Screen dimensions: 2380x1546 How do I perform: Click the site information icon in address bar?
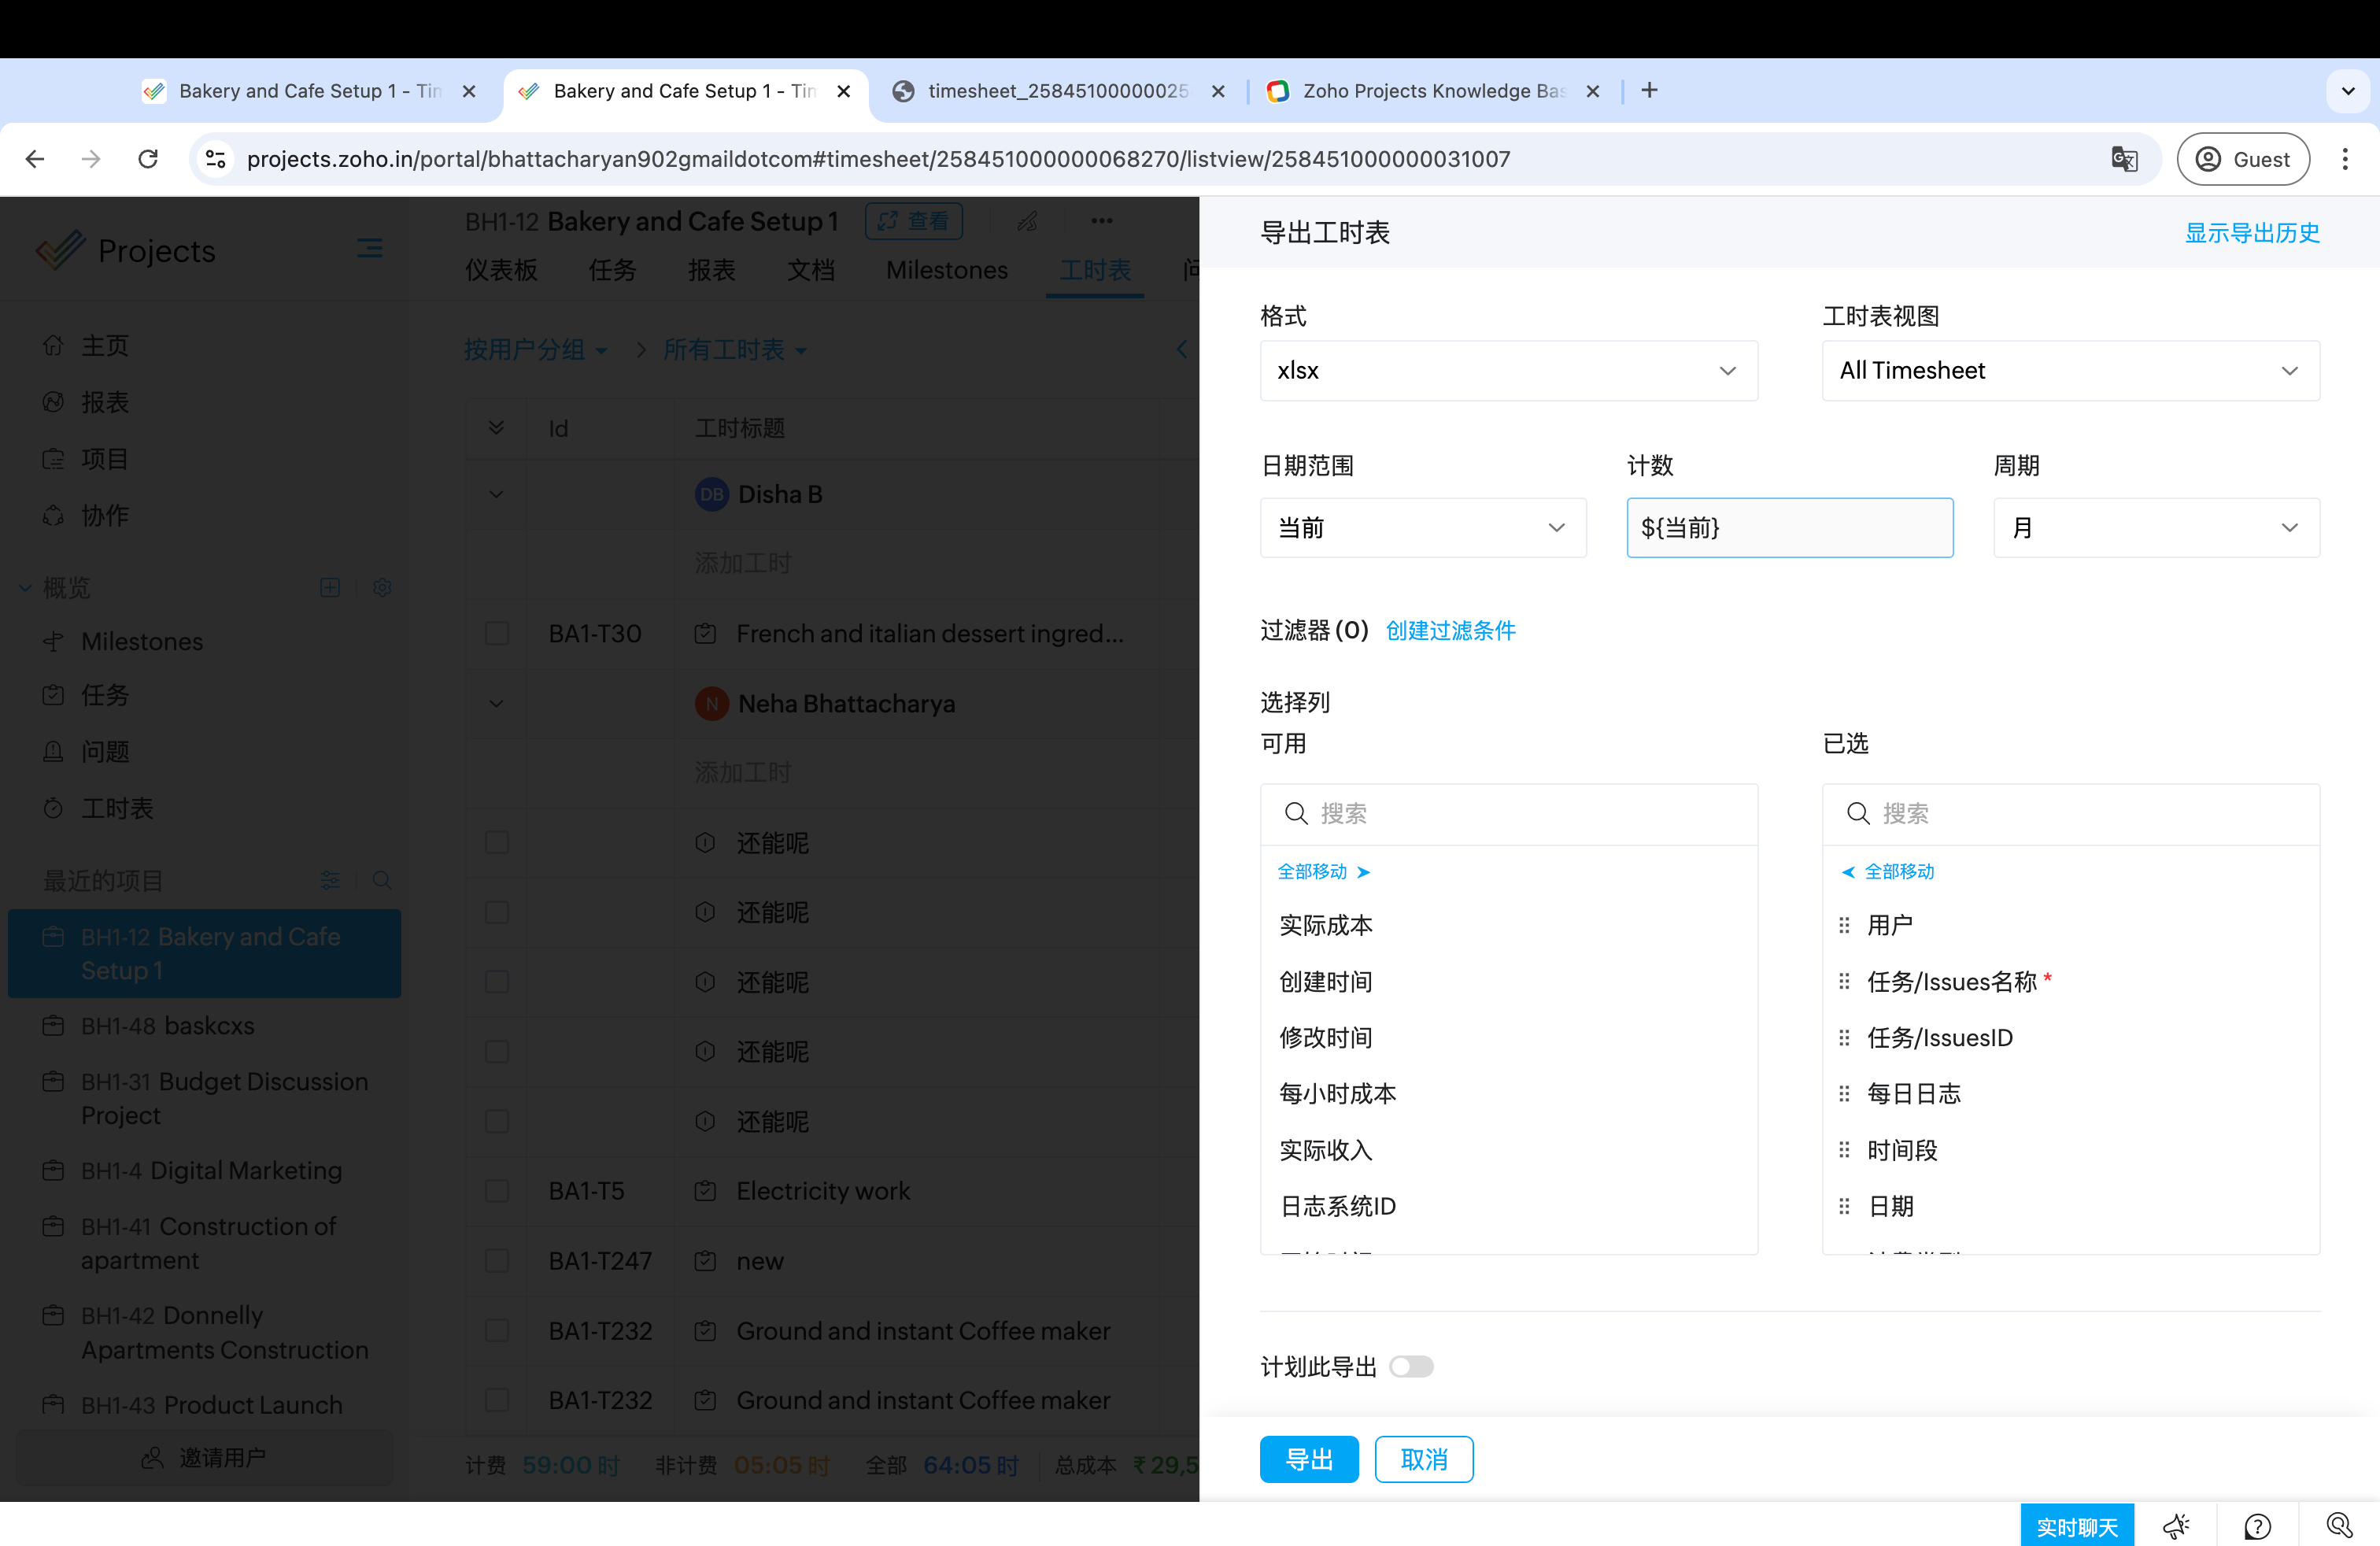point(216,159)
